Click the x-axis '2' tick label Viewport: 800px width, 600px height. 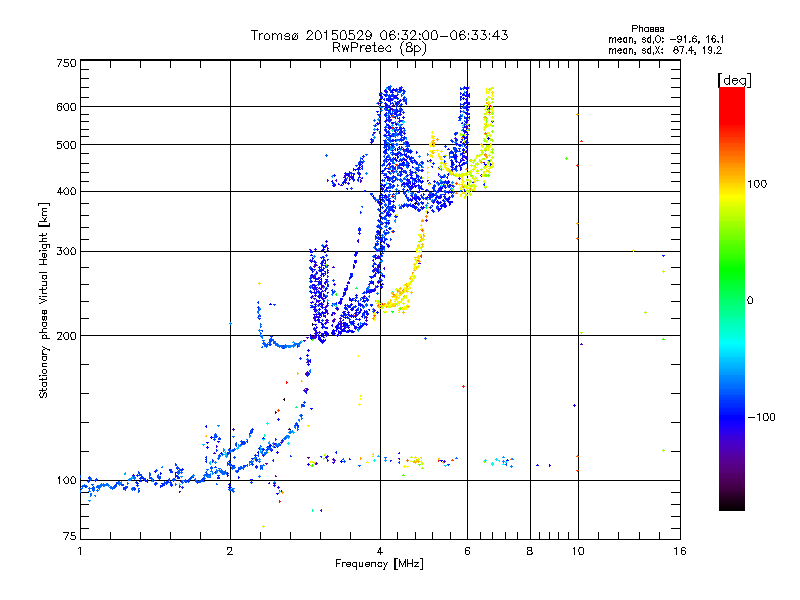(x=230, y=551)
